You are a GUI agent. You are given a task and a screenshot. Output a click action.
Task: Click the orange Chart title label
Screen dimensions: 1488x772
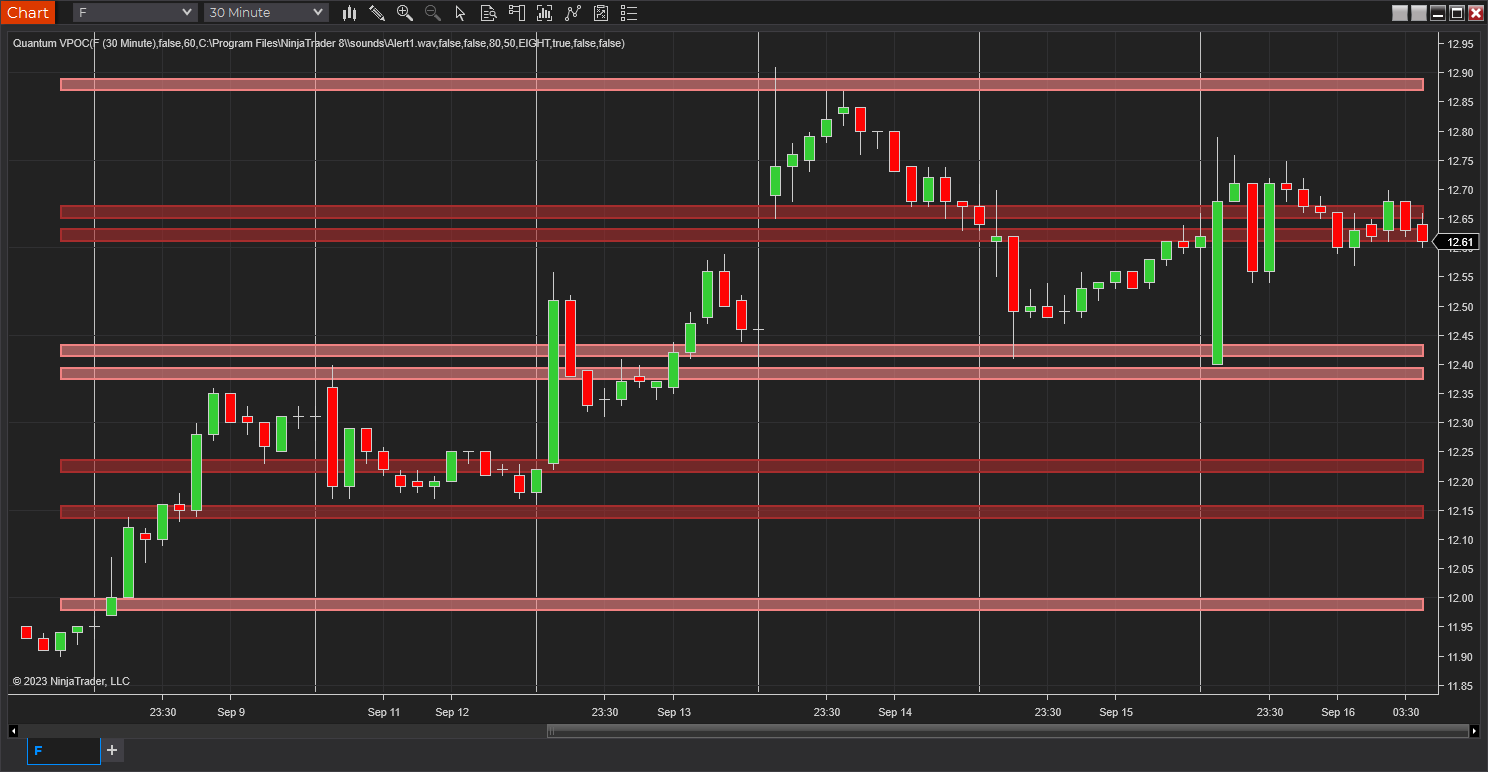(27, 13)
